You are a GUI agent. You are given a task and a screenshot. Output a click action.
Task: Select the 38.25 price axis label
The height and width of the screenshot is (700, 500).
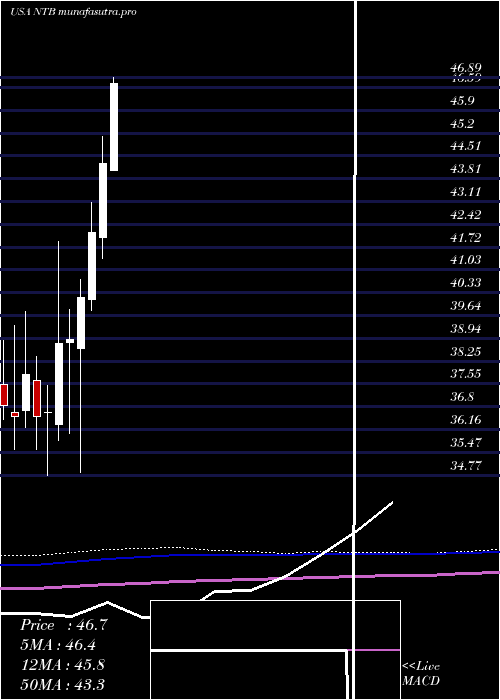click(x=465, y=352)
